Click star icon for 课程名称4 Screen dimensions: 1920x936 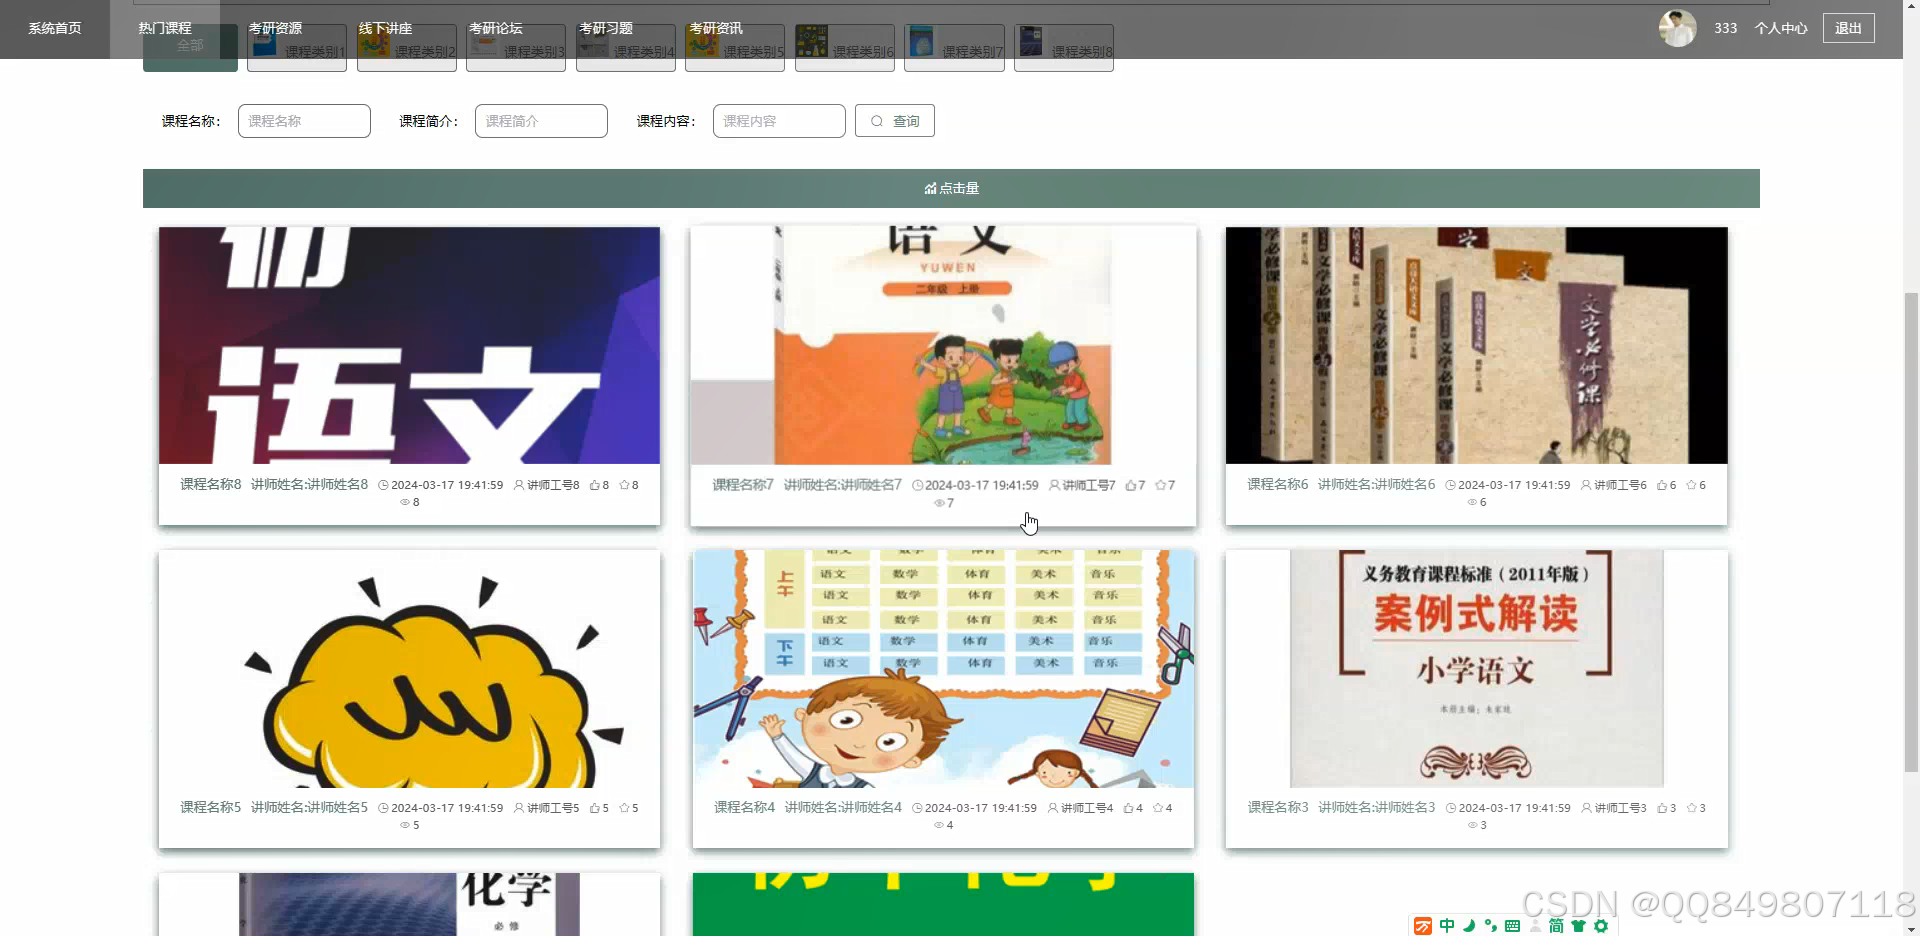tap(1158, 808)
